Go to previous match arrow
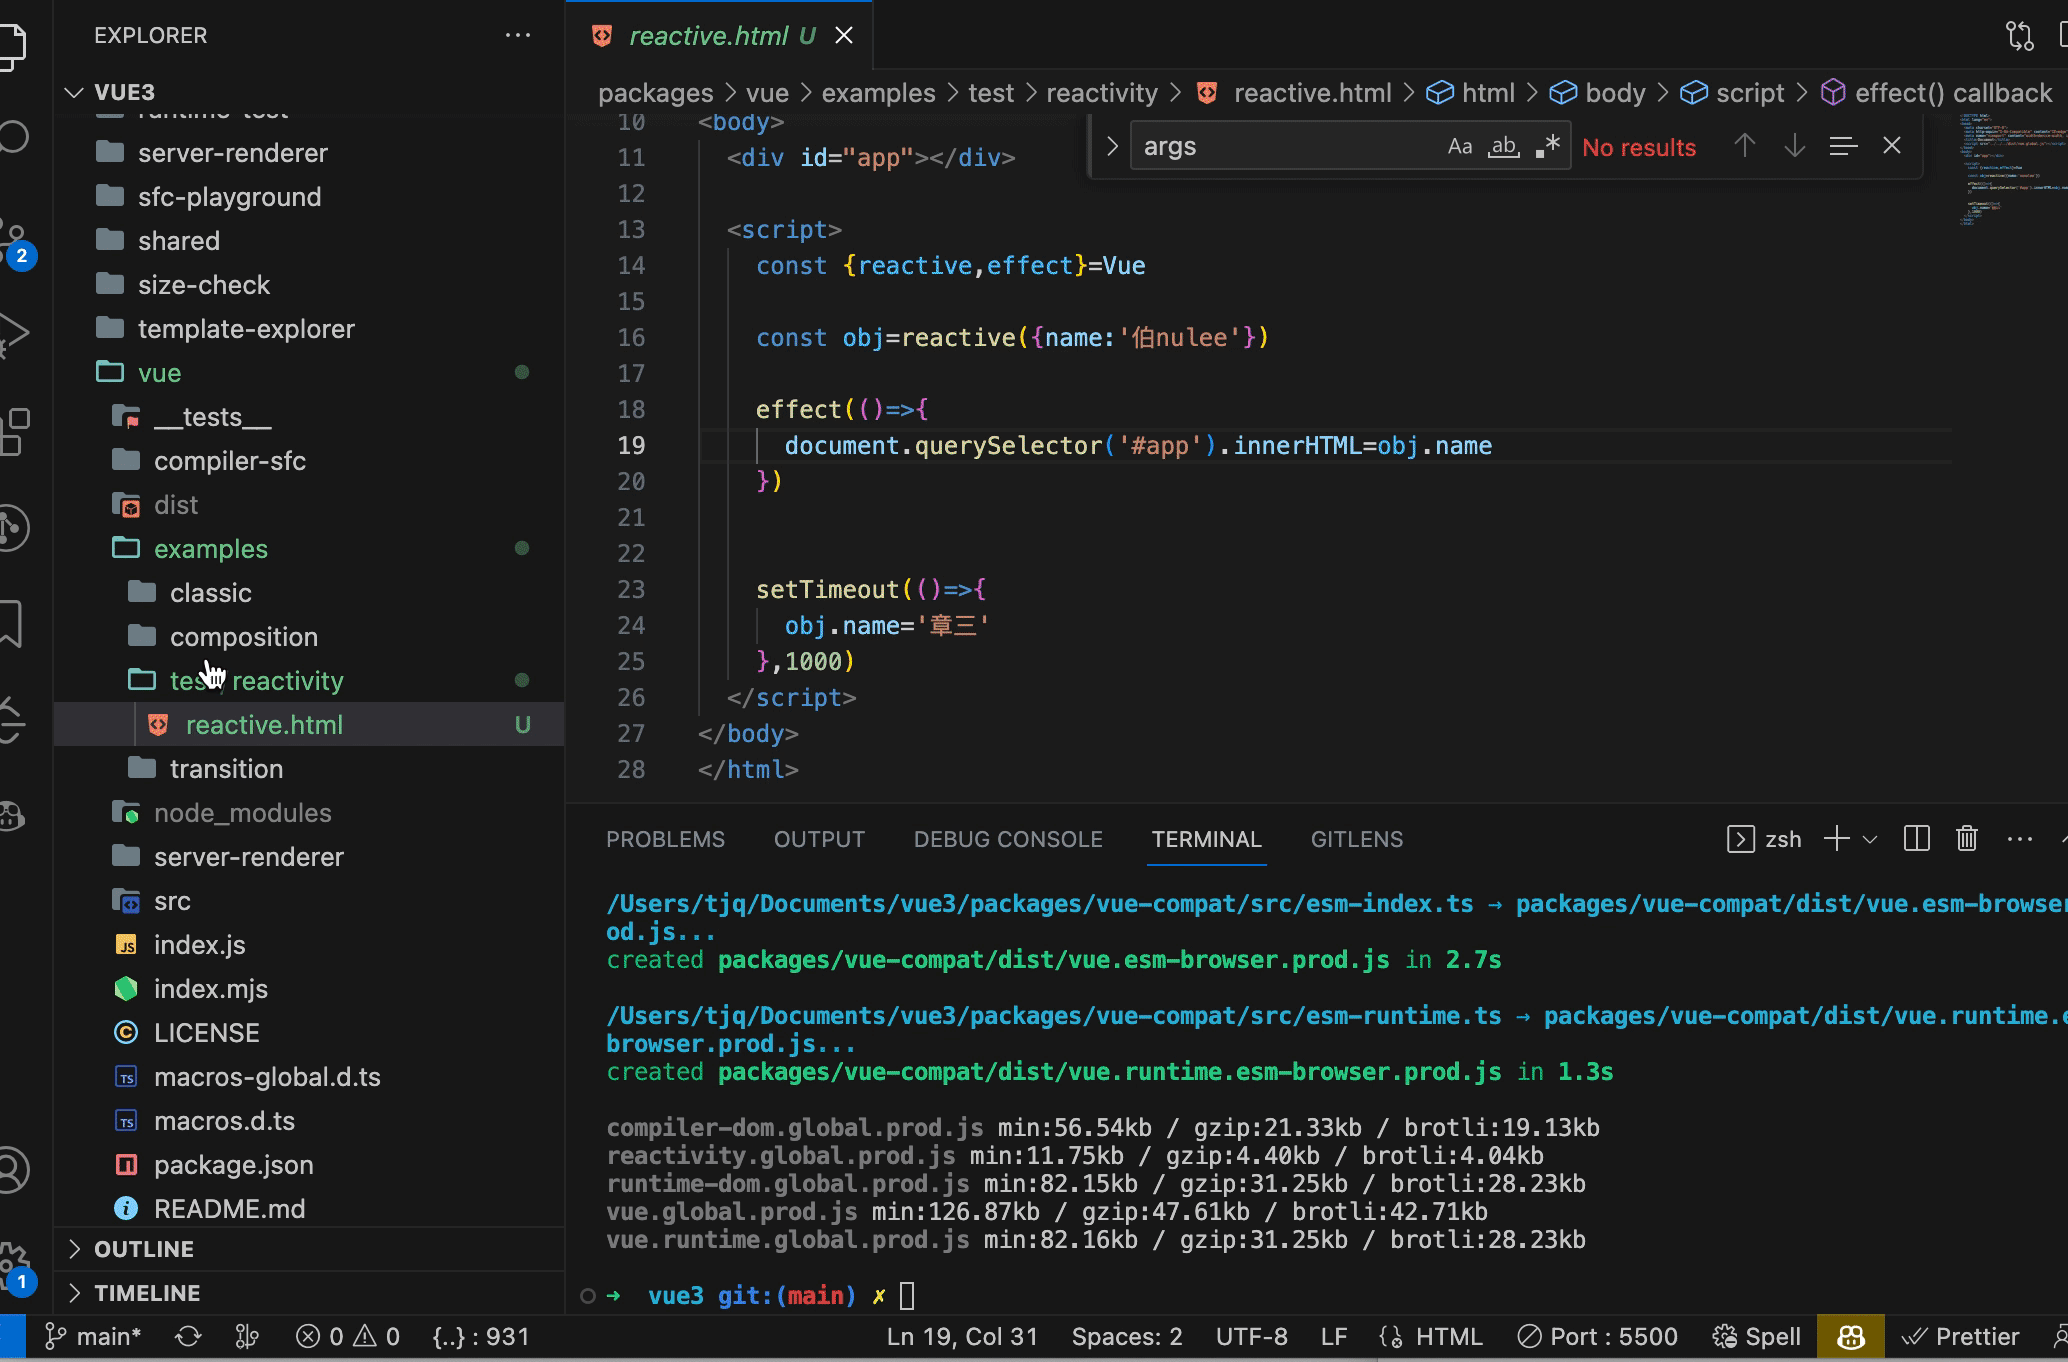2068x1362 pixels. tap(1744, 146)
